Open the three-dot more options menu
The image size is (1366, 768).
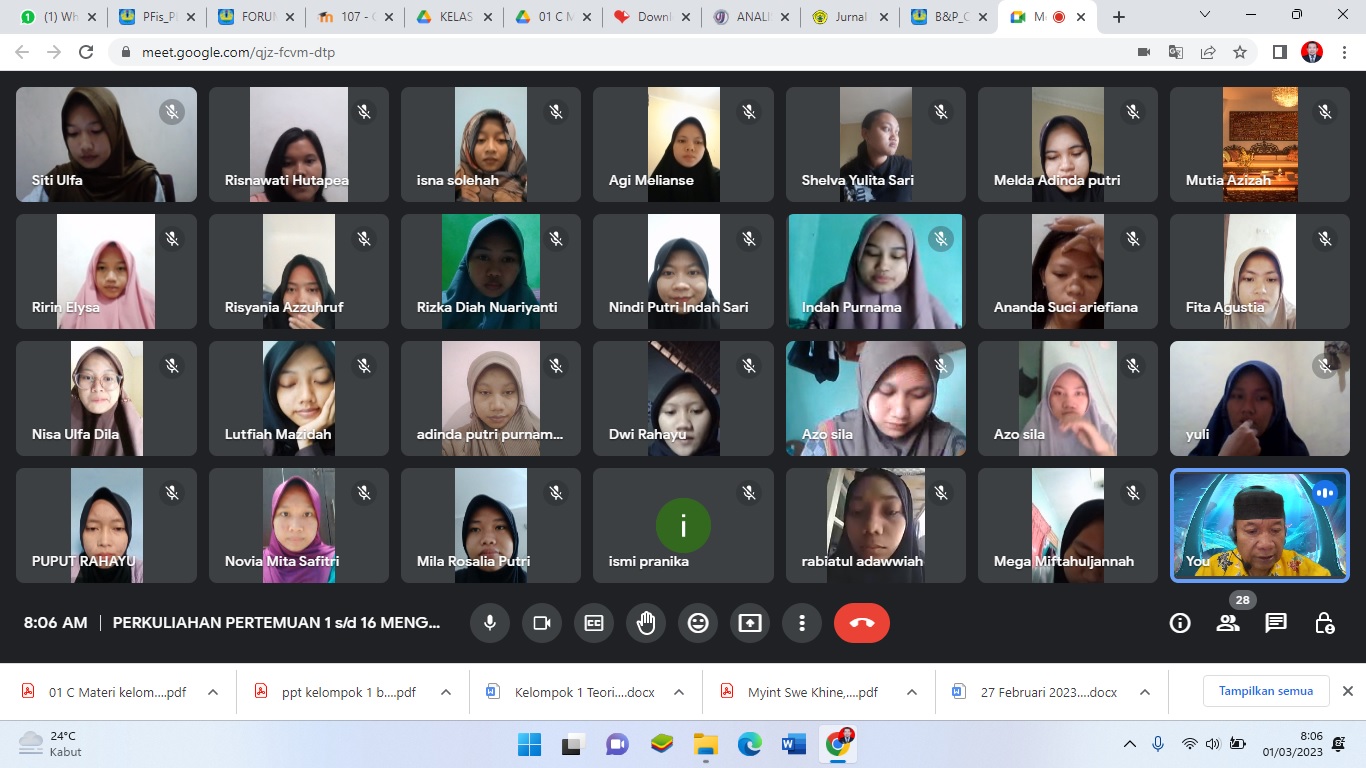tap(802, 623)
